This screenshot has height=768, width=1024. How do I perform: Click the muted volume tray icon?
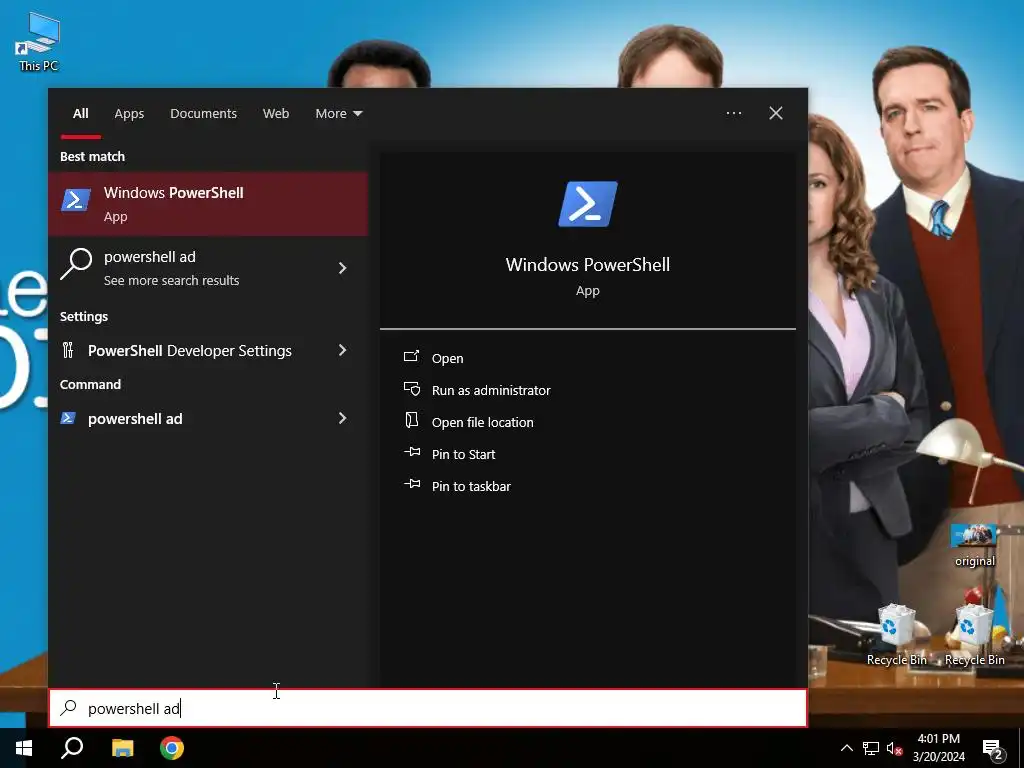pyautogui.click(x=894, y=748)
